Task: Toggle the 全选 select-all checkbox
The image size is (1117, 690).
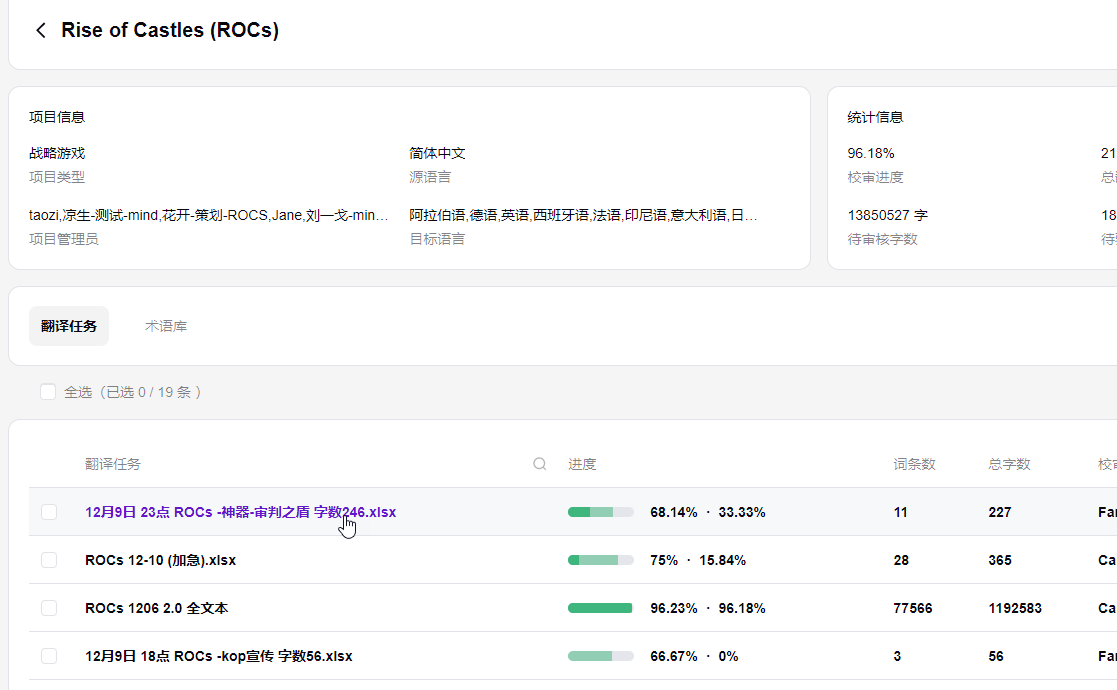Action: (48, 392)
